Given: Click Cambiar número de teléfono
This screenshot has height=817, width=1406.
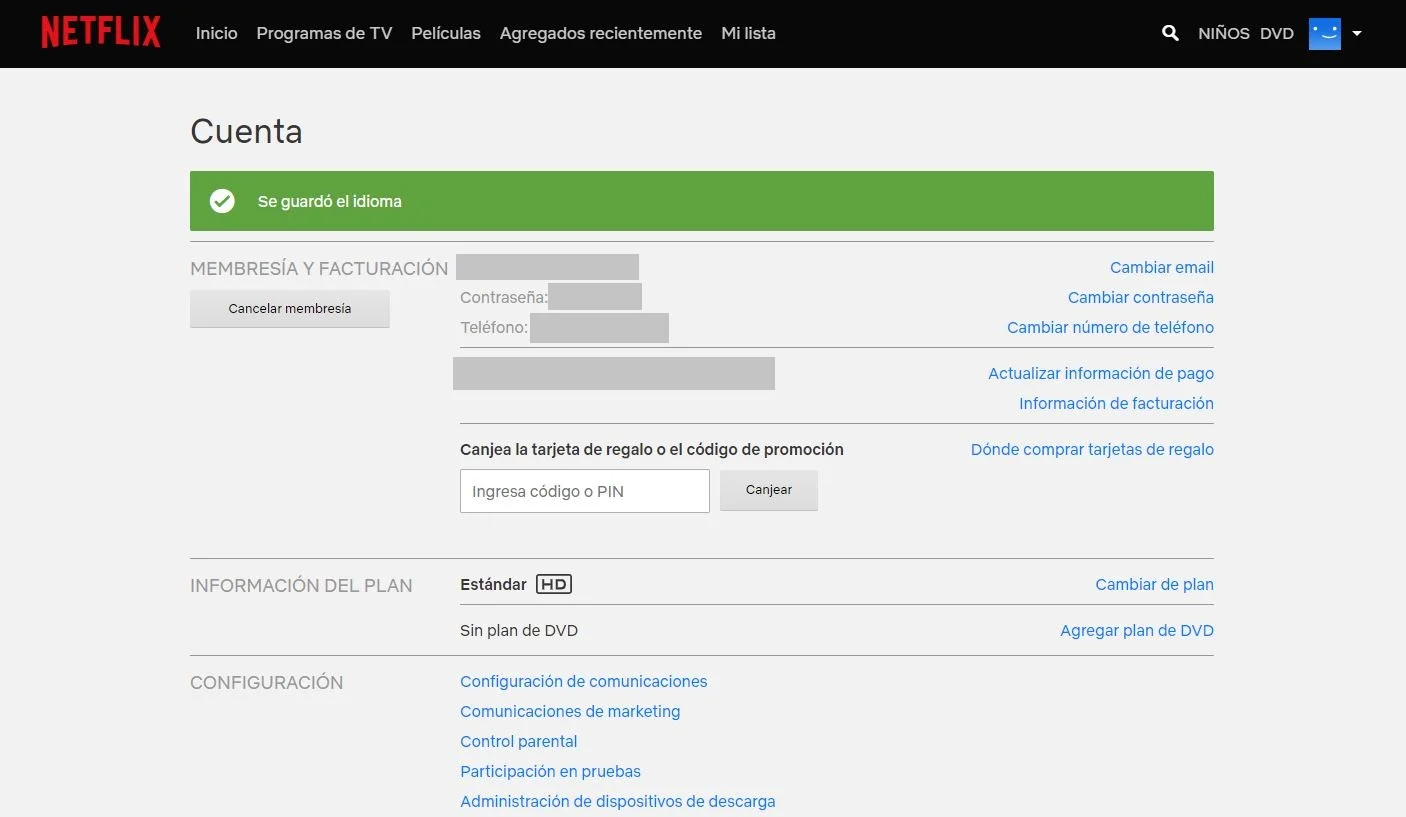Looking at the screenshot, I should pyautogui.click(x=1110, y=327).
